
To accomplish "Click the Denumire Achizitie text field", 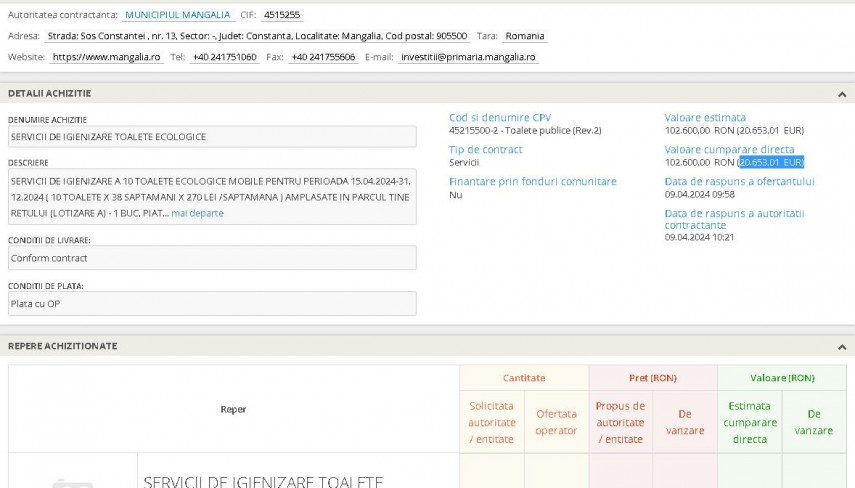I will click(x=212, y=137).
